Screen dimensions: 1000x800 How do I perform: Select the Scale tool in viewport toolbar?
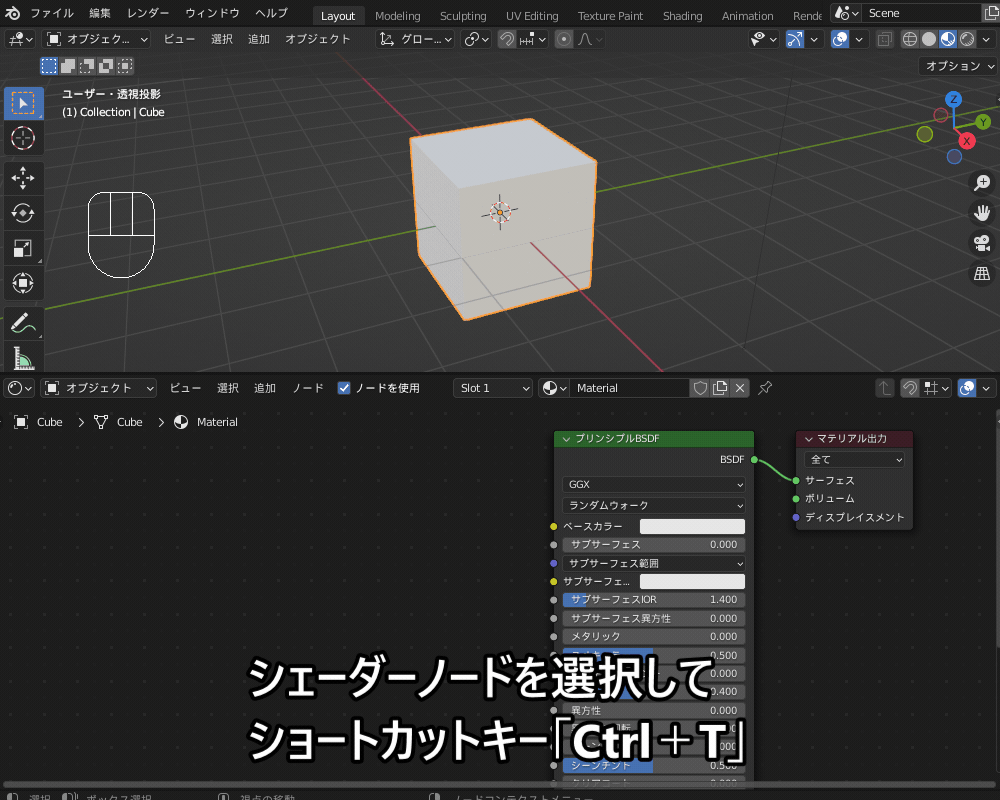tap(24, 248)
